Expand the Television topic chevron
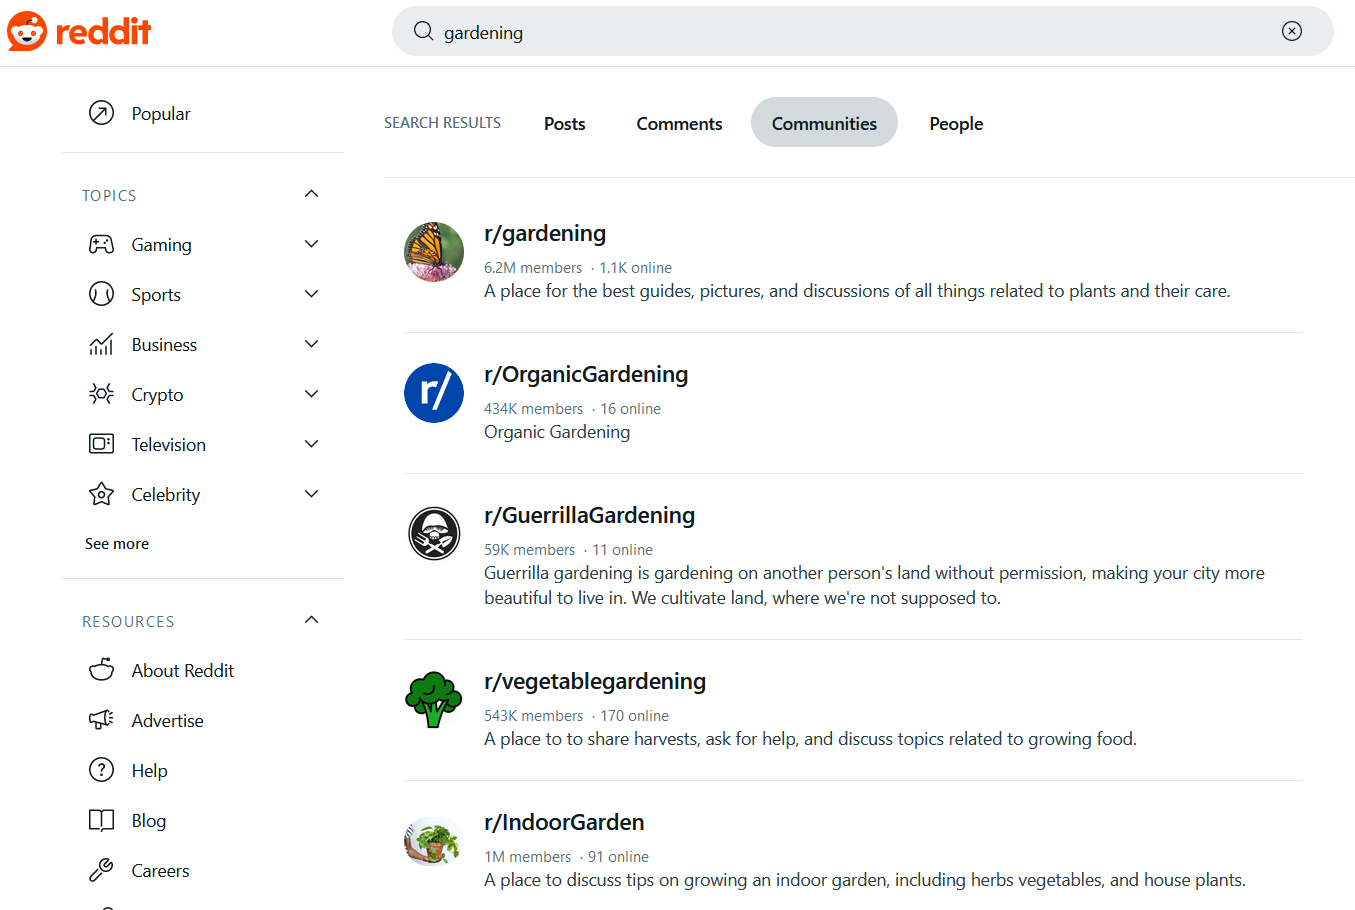The height and width of the screenshot is (910, 1355). click(x=311, y=444)
